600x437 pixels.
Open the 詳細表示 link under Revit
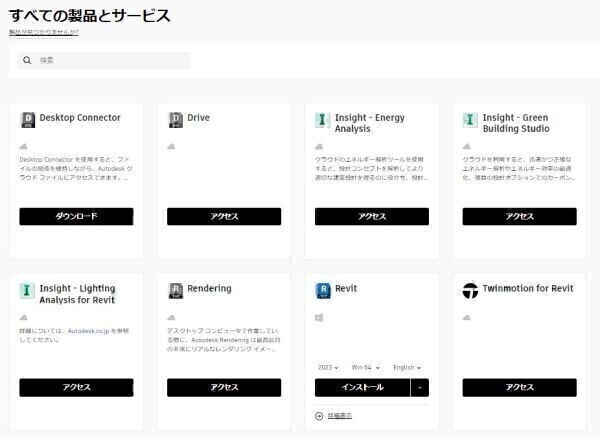click(340, 416)
